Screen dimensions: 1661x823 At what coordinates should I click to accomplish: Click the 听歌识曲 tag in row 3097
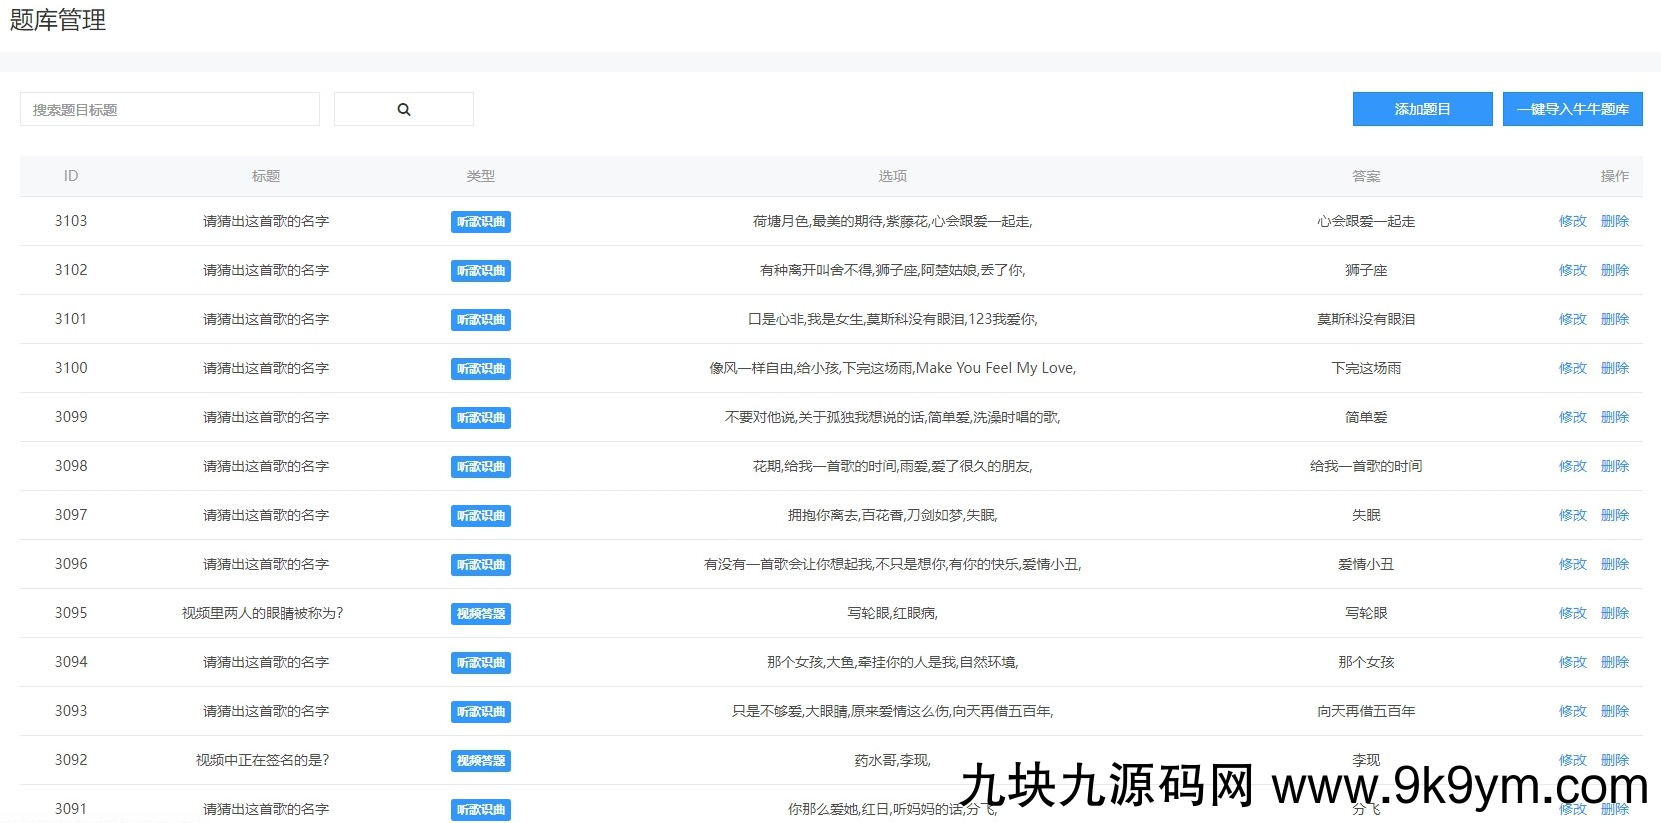[x=481, y=515]
